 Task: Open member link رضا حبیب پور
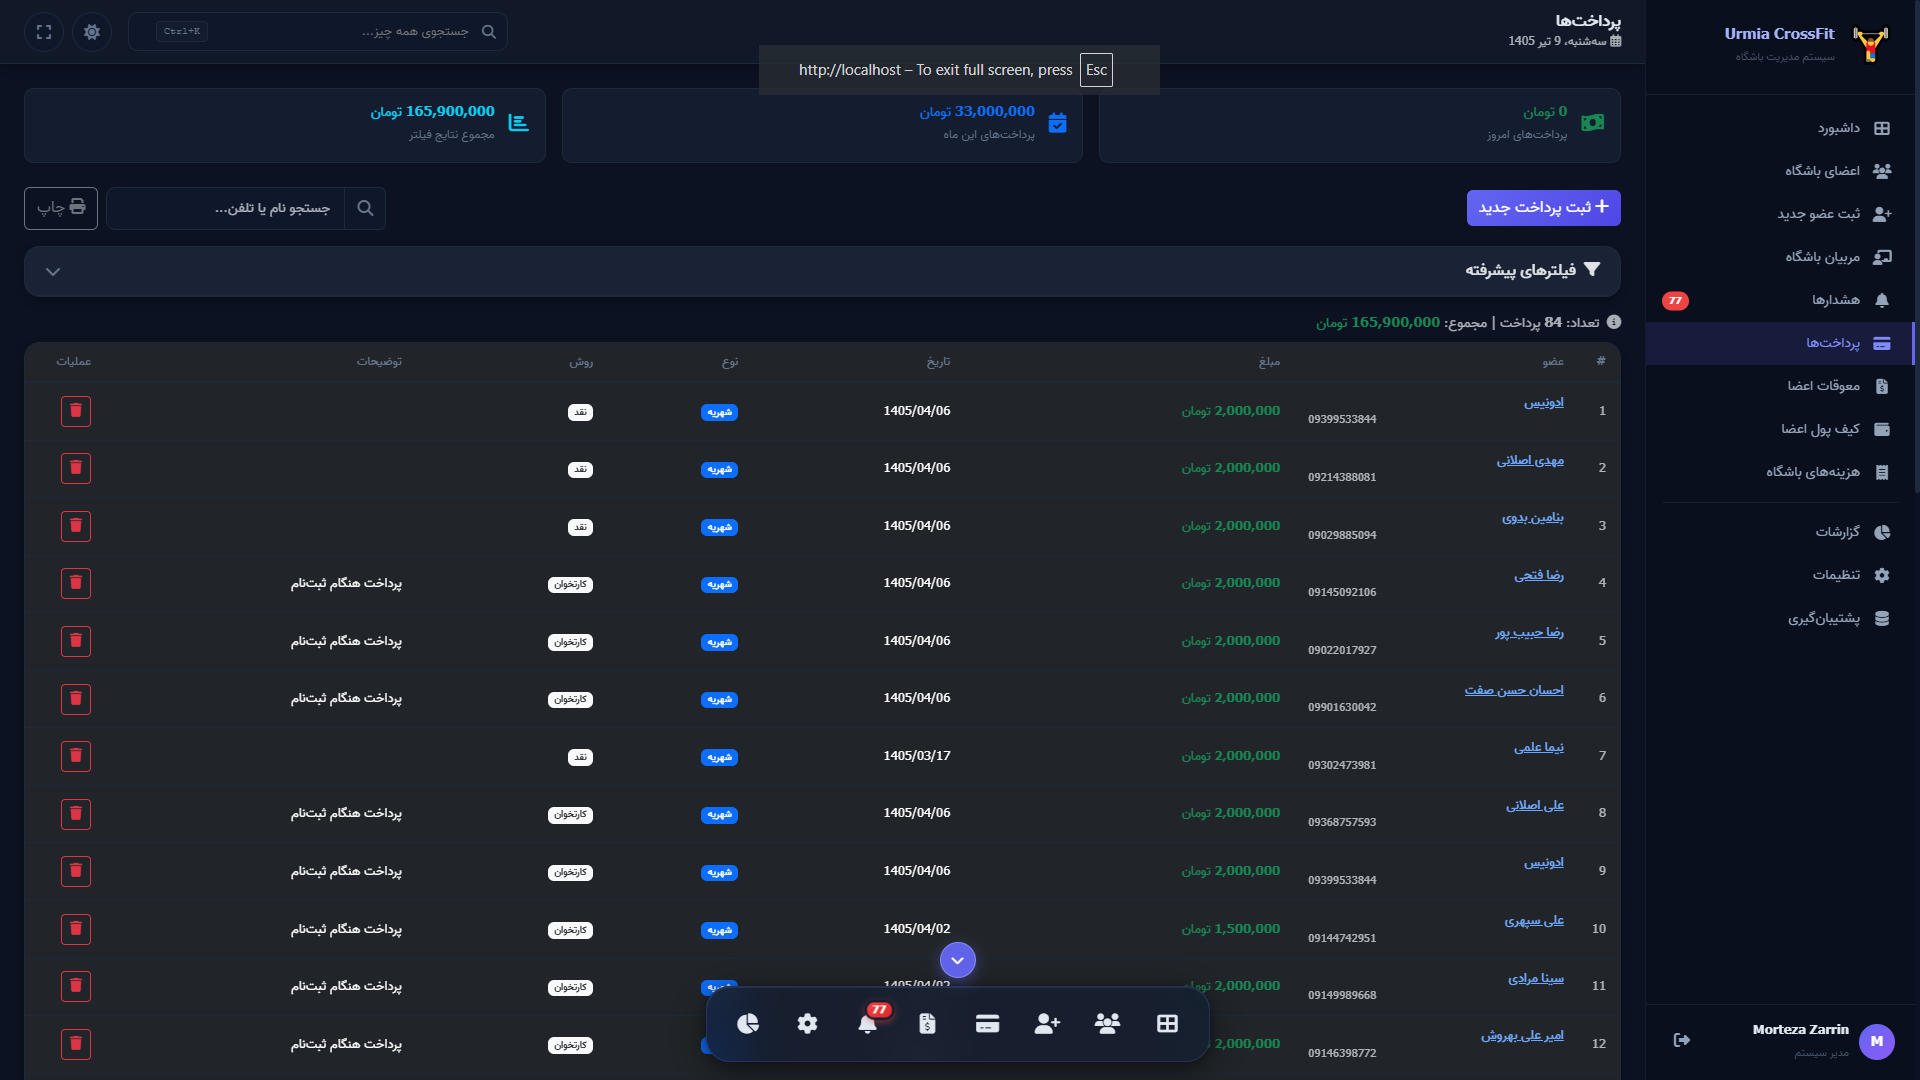tap(1529, 632)
